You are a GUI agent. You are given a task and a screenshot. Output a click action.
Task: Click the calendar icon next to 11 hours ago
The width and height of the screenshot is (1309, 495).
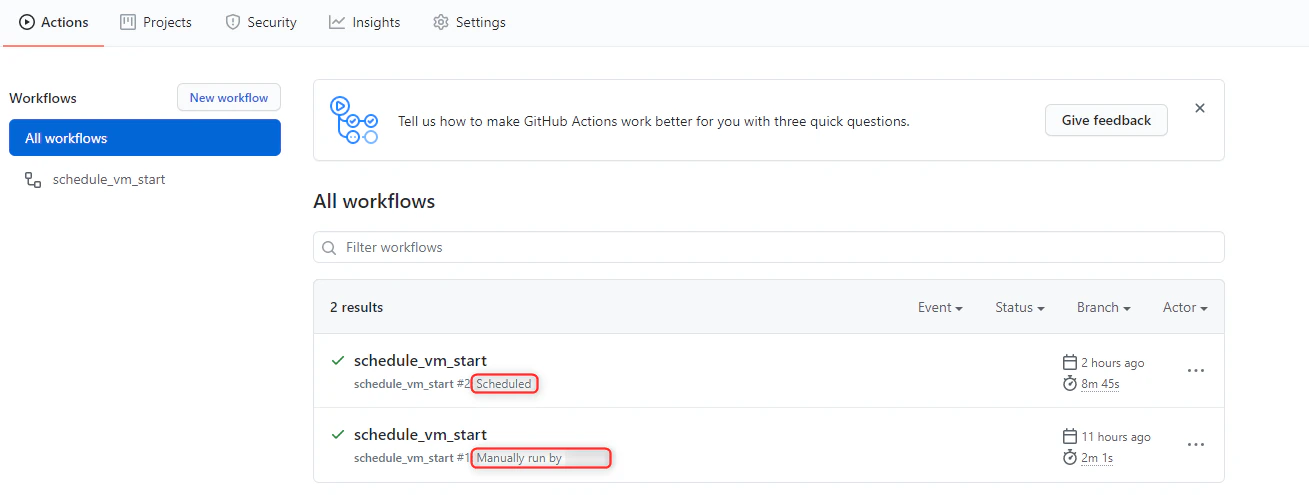pyautogui.click(x=1069, y=436)
